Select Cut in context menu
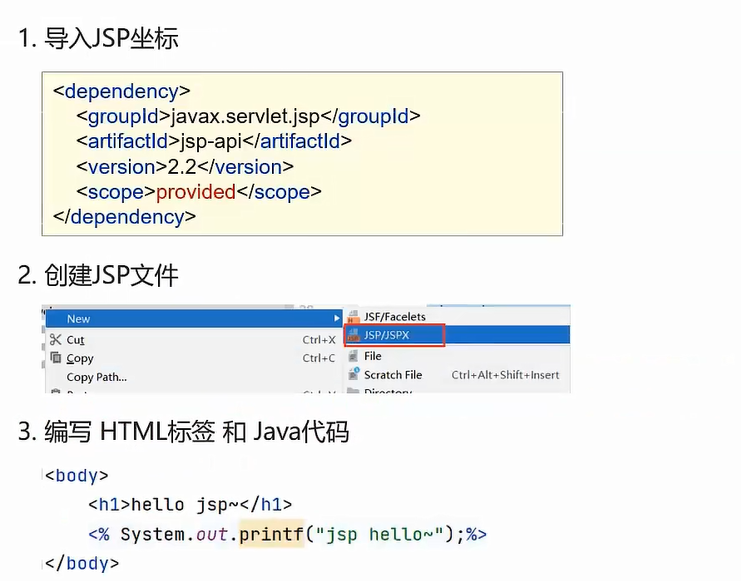This screenshot has height=581, width=741. pyautogui.click(x=194, y=339)
